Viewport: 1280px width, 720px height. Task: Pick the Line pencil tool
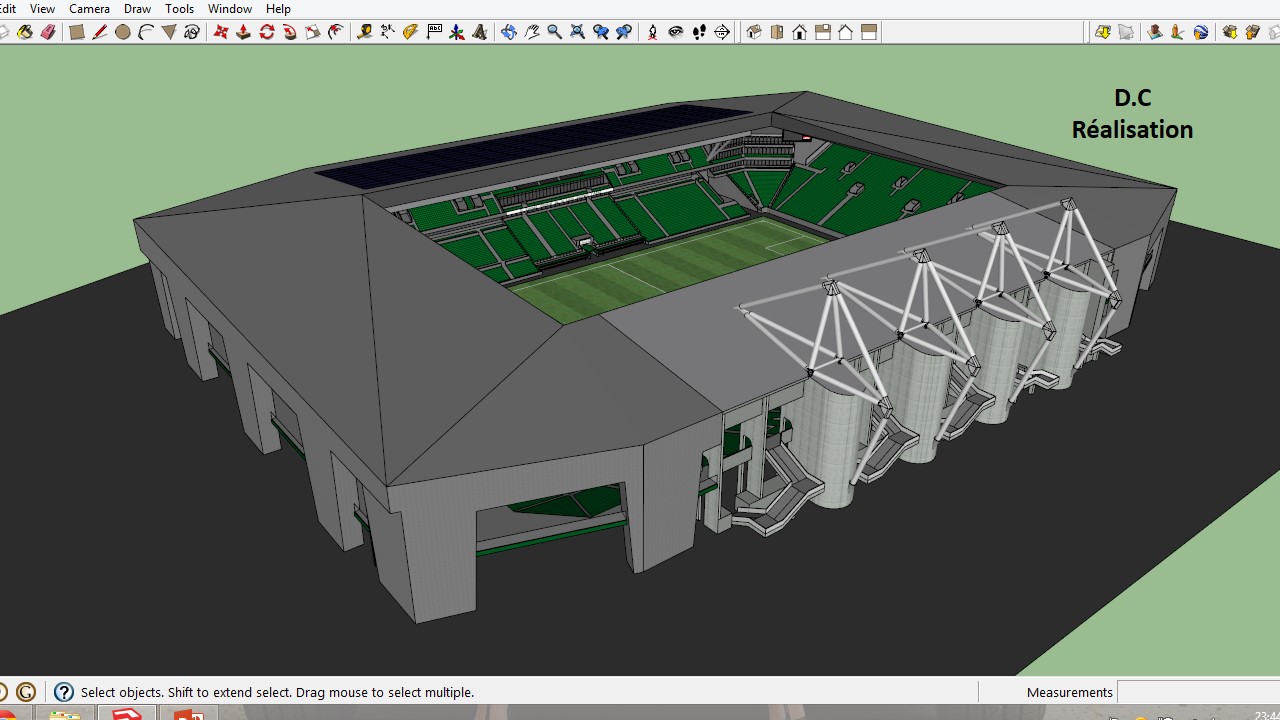pos(100,32)
